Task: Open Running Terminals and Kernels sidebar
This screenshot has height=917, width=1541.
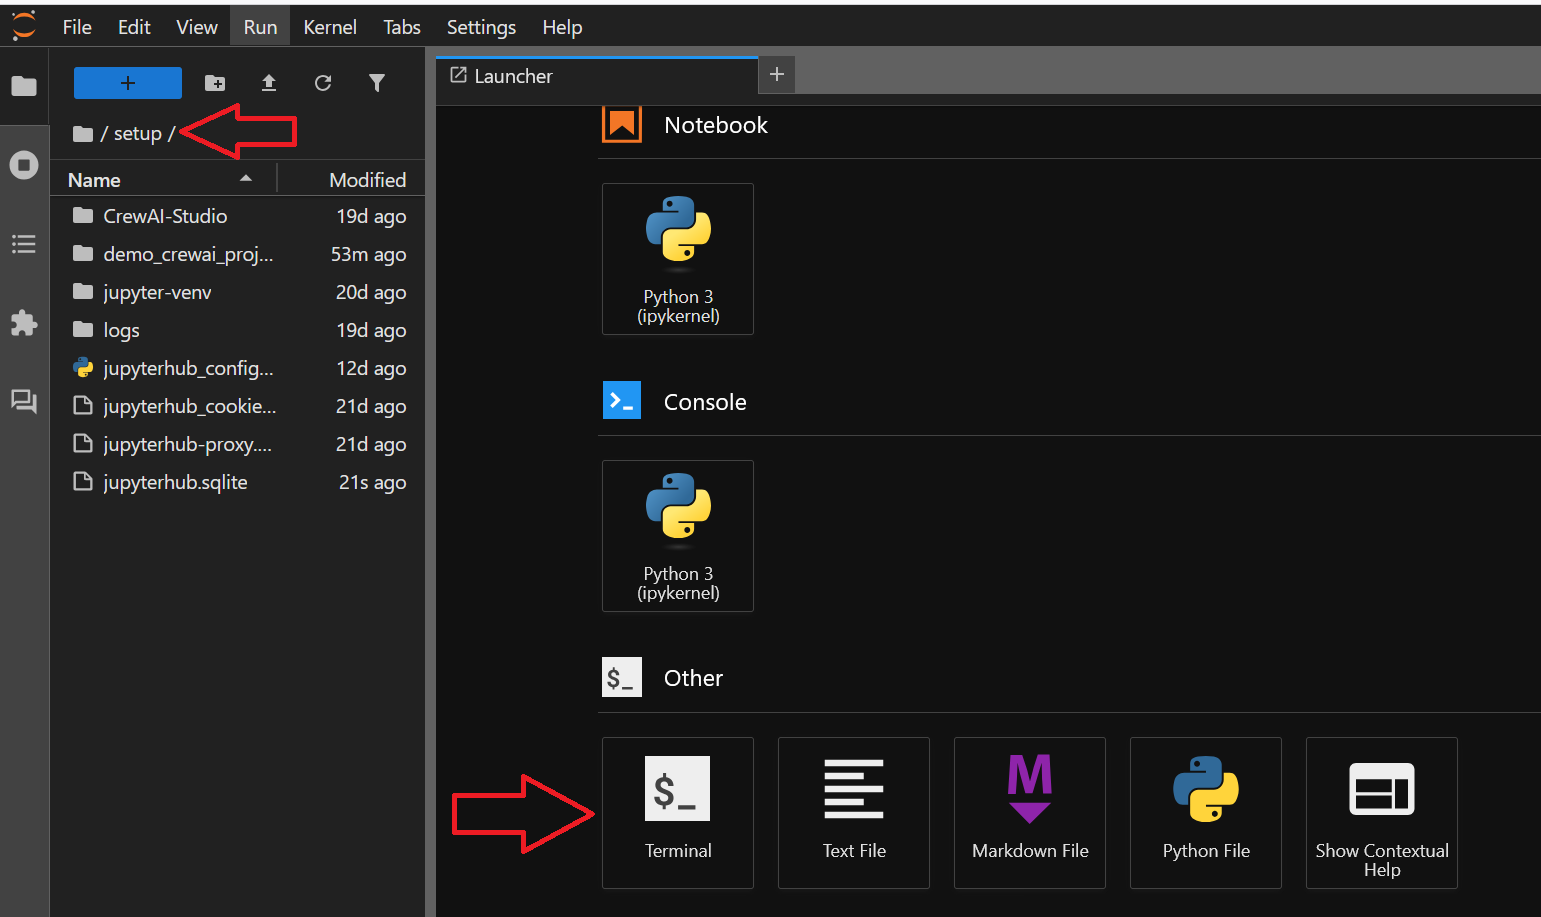Action: pyautogui.click(x=24, y=165)
